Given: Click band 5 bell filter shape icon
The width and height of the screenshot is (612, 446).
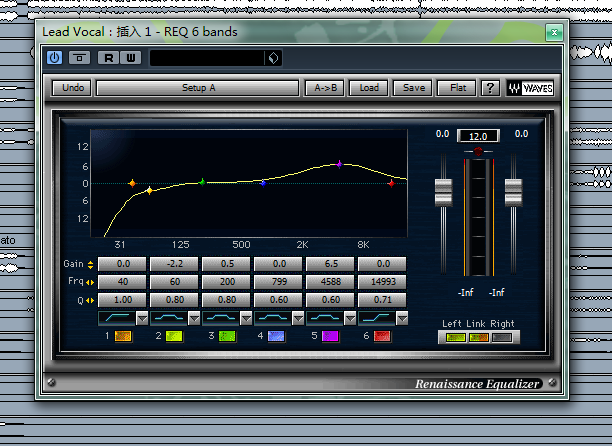Looking at the screenshot, I should tap(325, 318).
